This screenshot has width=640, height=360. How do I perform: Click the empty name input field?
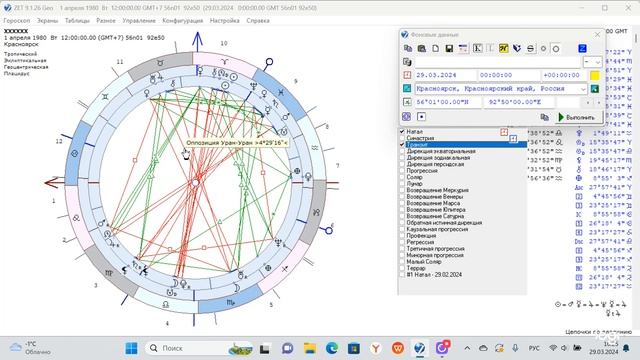click(x=498, y=62)
